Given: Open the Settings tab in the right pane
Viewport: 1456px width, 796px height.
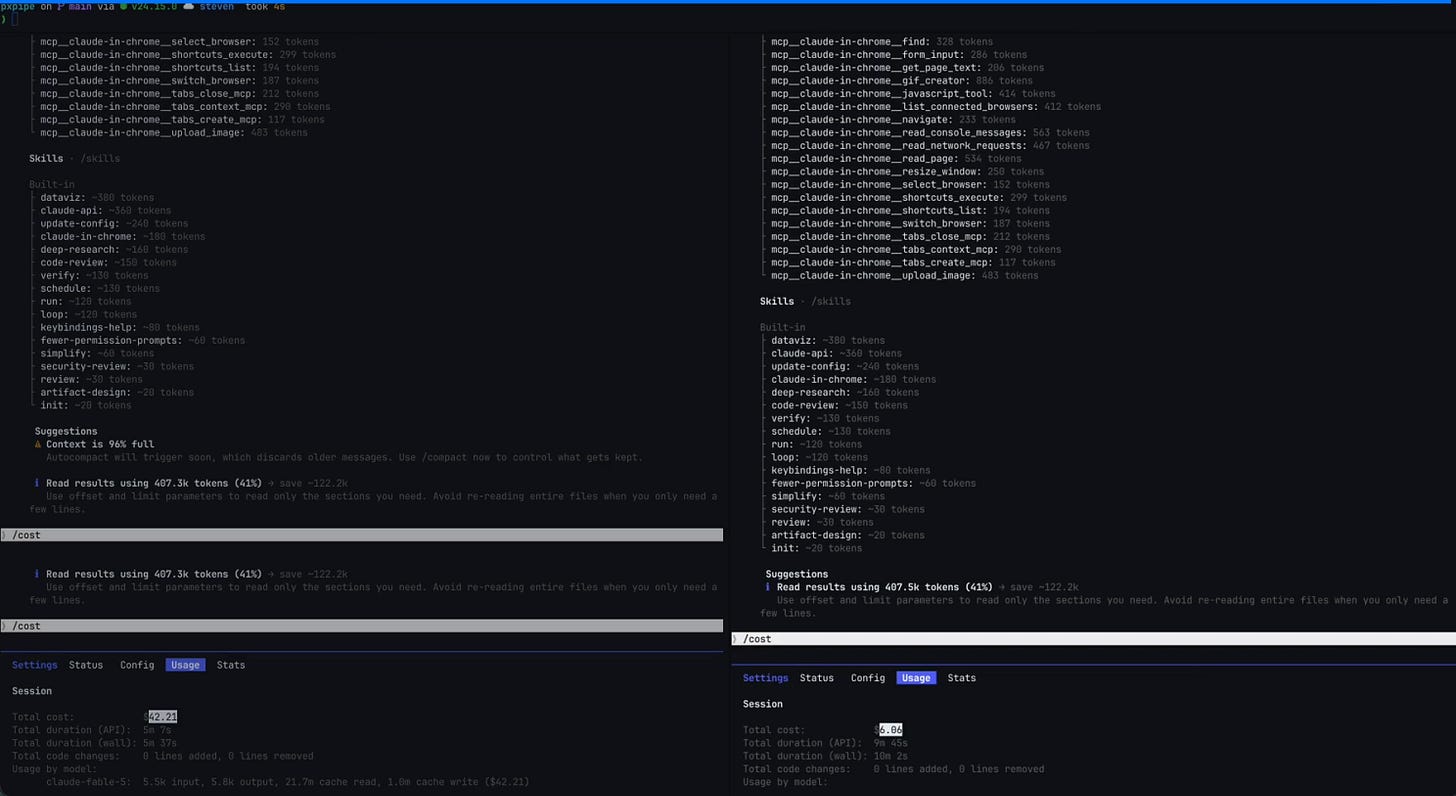Looking at the screenshot, I should (x=766, y=678).
